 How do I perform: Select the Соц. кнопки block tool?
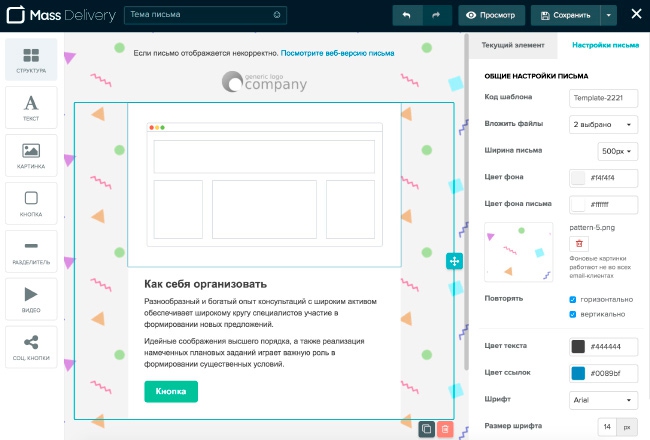pos(31,346)
